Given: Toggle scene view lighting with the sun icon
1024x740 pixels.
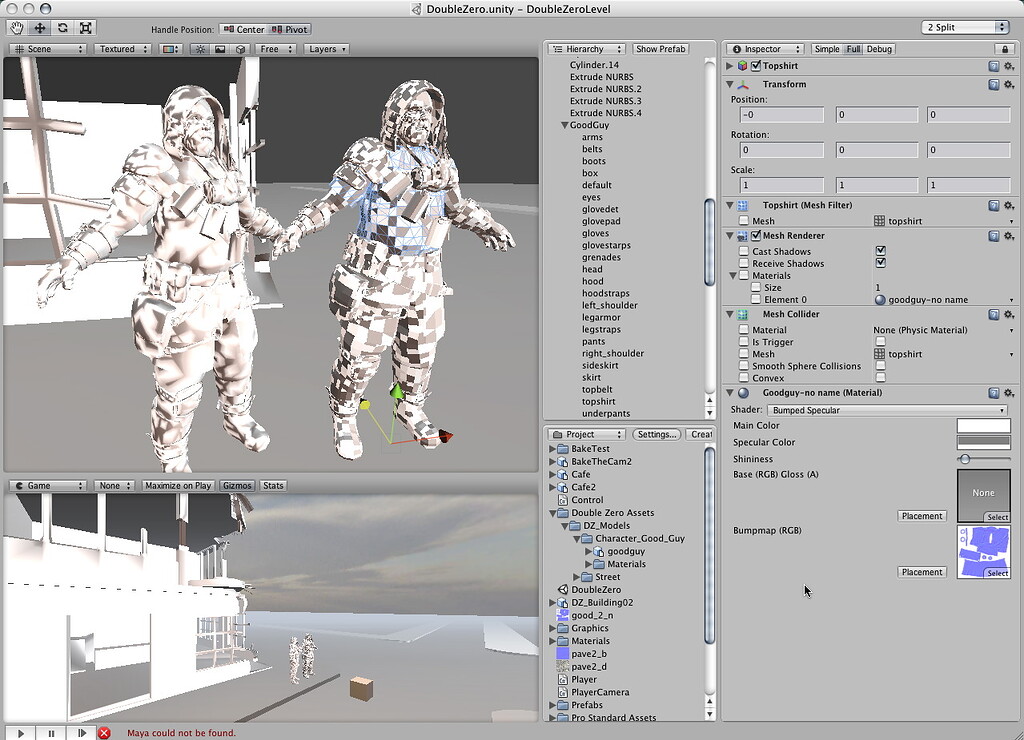Looking at the screenshot, I should (201, 48).
